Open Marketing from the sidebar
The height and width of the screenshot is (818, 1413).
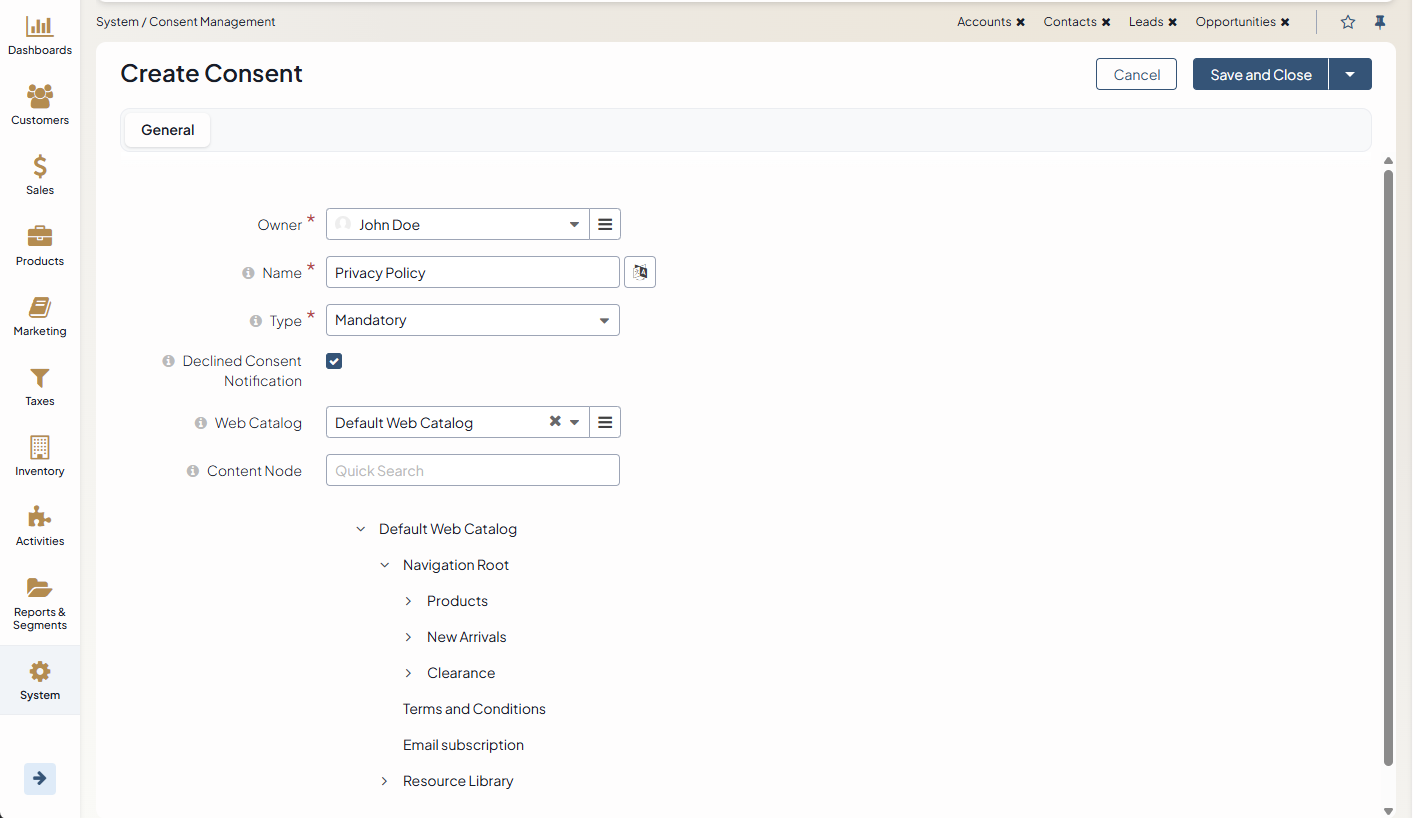tap(40, 308)
